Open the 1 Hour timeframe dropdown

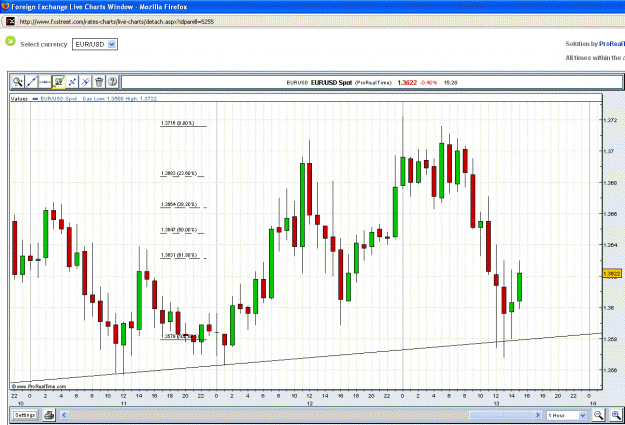[566, 415]
